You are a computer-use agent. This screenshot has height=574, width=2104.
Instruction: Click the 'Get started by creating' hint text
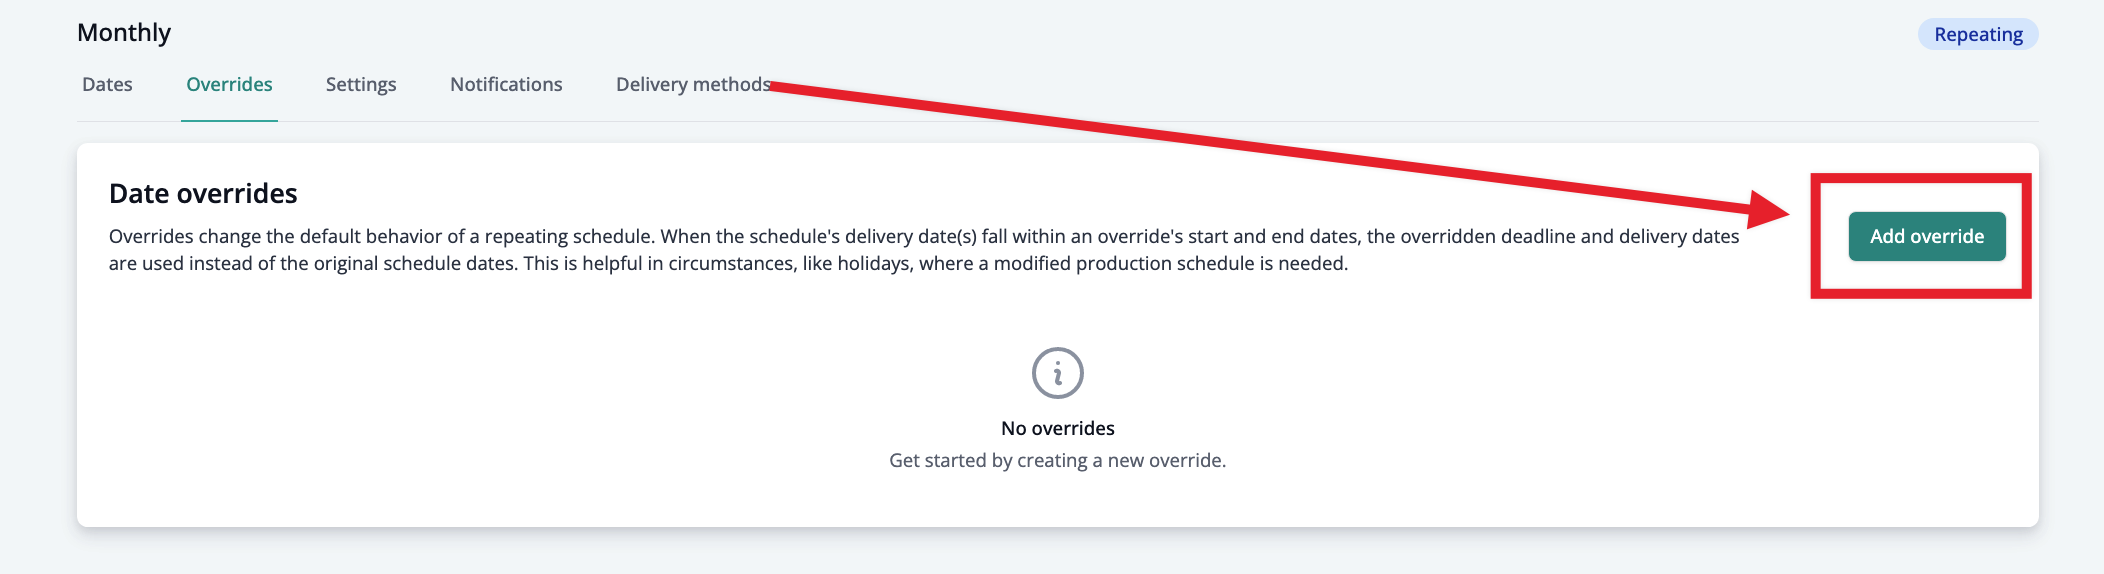(1057, 460)
